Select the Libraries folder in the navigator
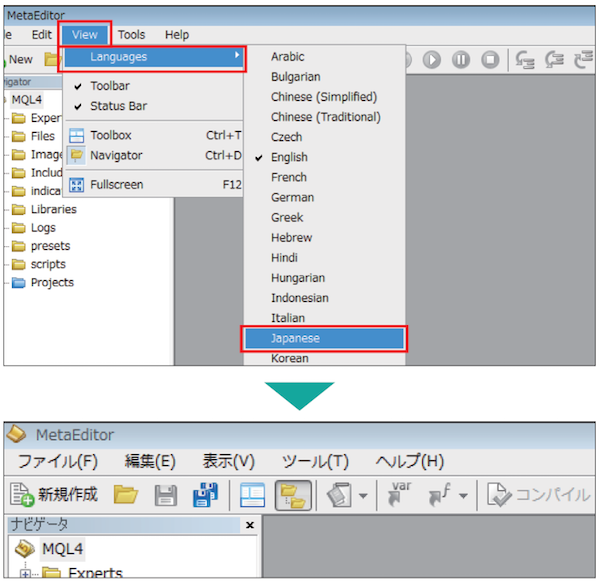 (x=44, y=210)
